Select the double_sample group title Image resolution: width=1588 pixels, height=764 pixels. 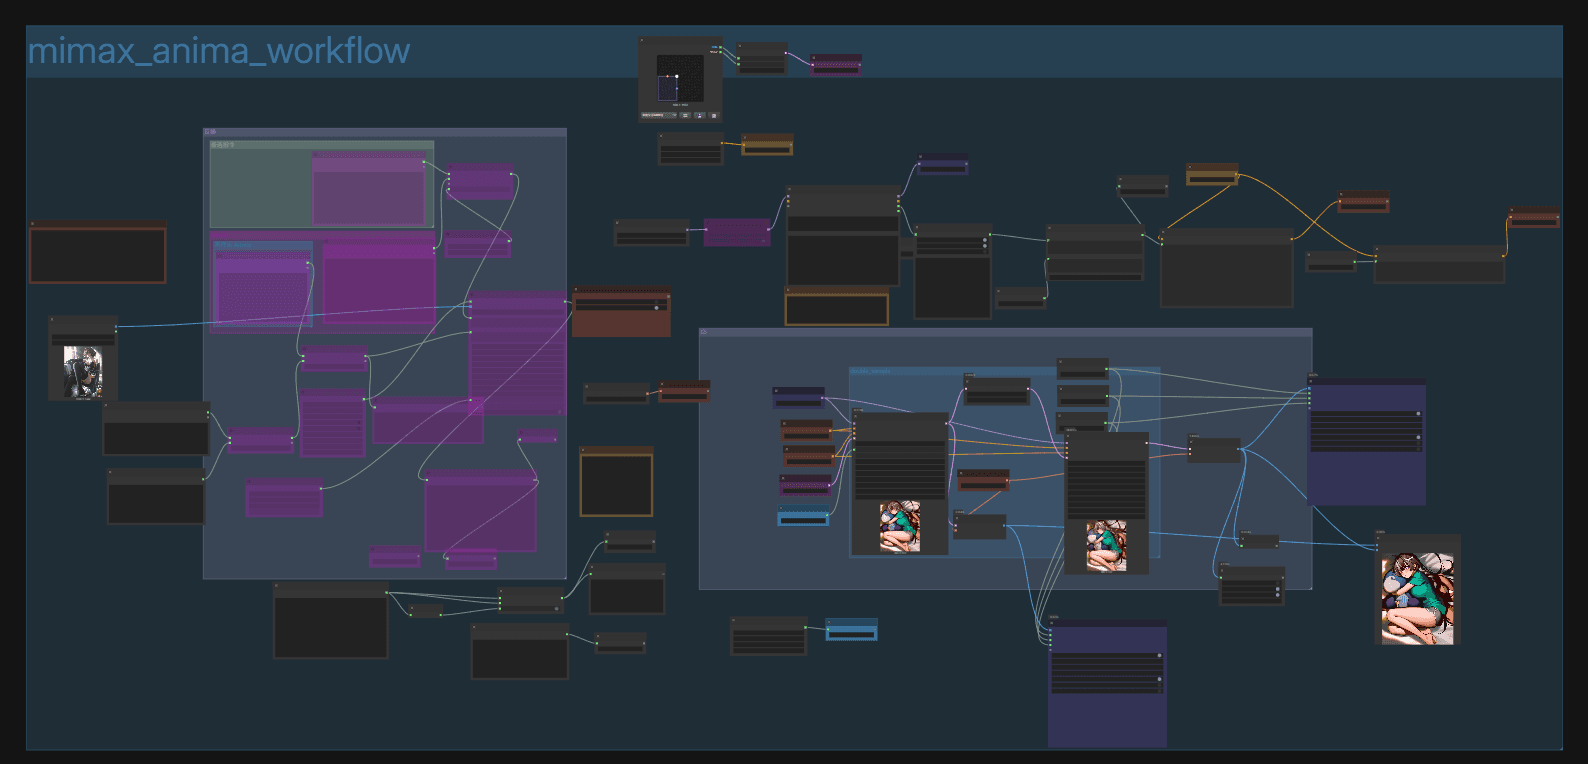pyautogui.click(x=870, y=372)
